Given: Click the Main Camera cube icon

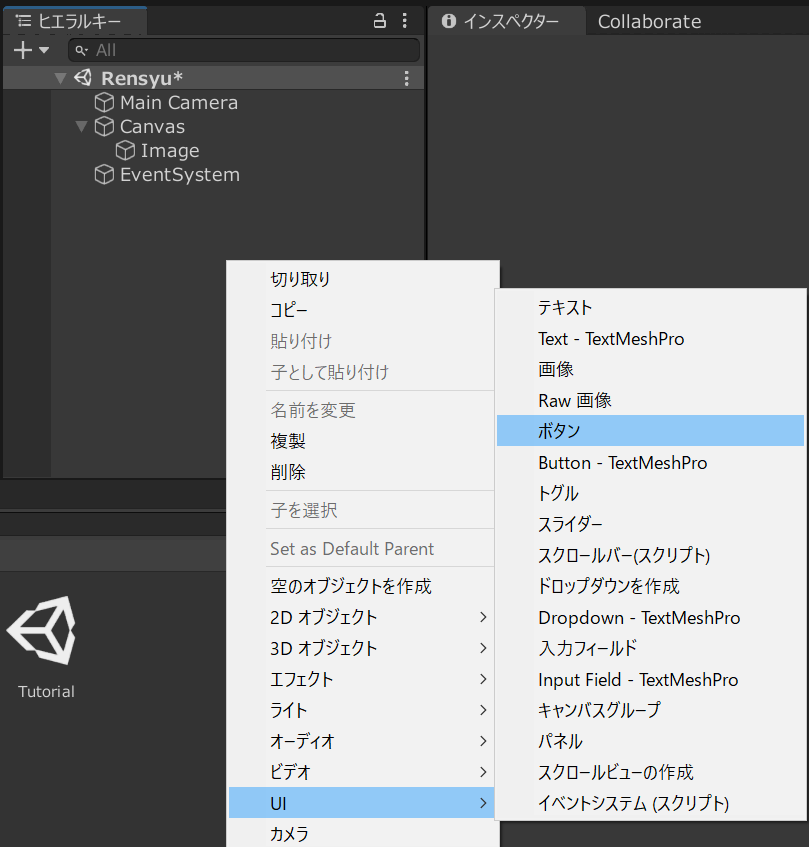Looking at the screenshot, I should pyautogui.click(x=104, y=102).
